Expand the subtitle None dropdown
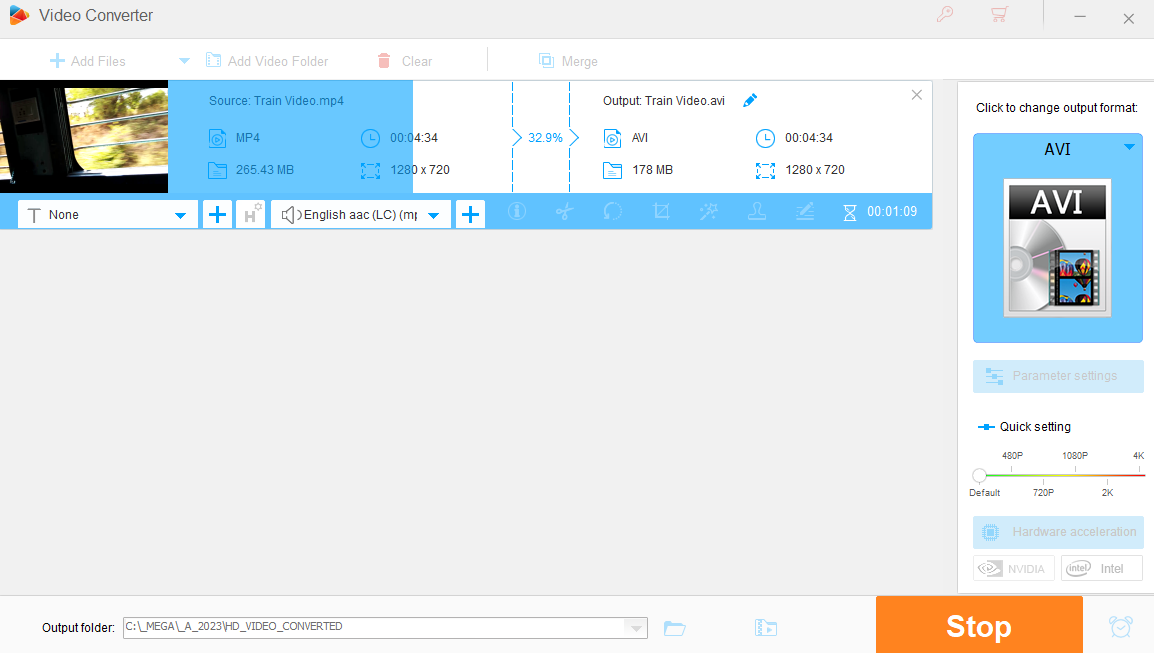 pyautogui.click(x=180, y=215)
